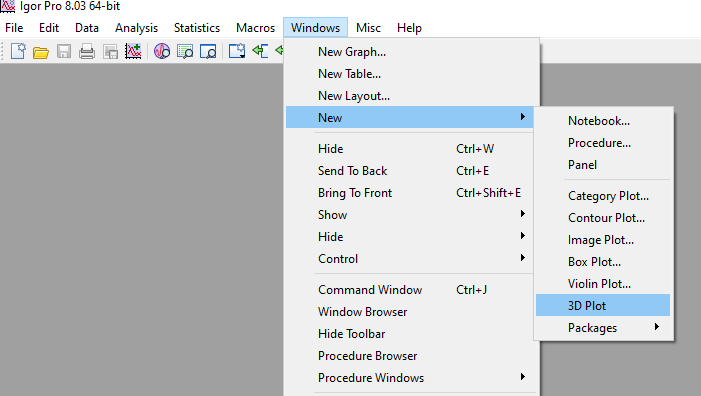This screenshot has width=701, height=396.
Task: Open the Statistics menu
Action: (197, 28)
